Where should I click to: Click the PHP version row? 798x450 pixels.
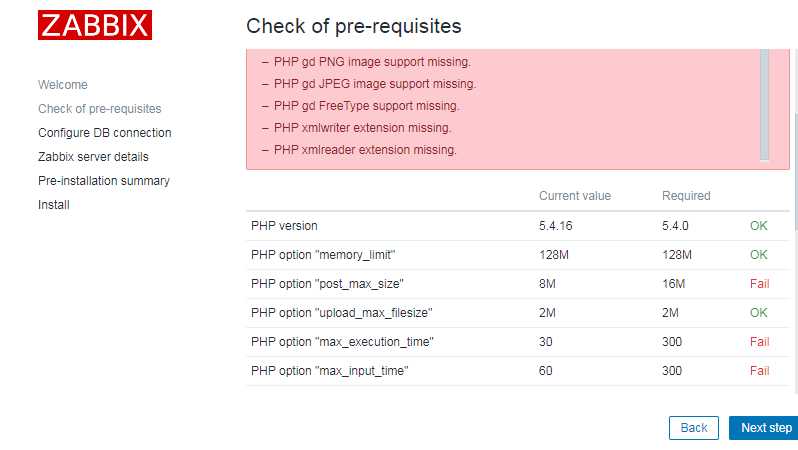pos(518,226)
